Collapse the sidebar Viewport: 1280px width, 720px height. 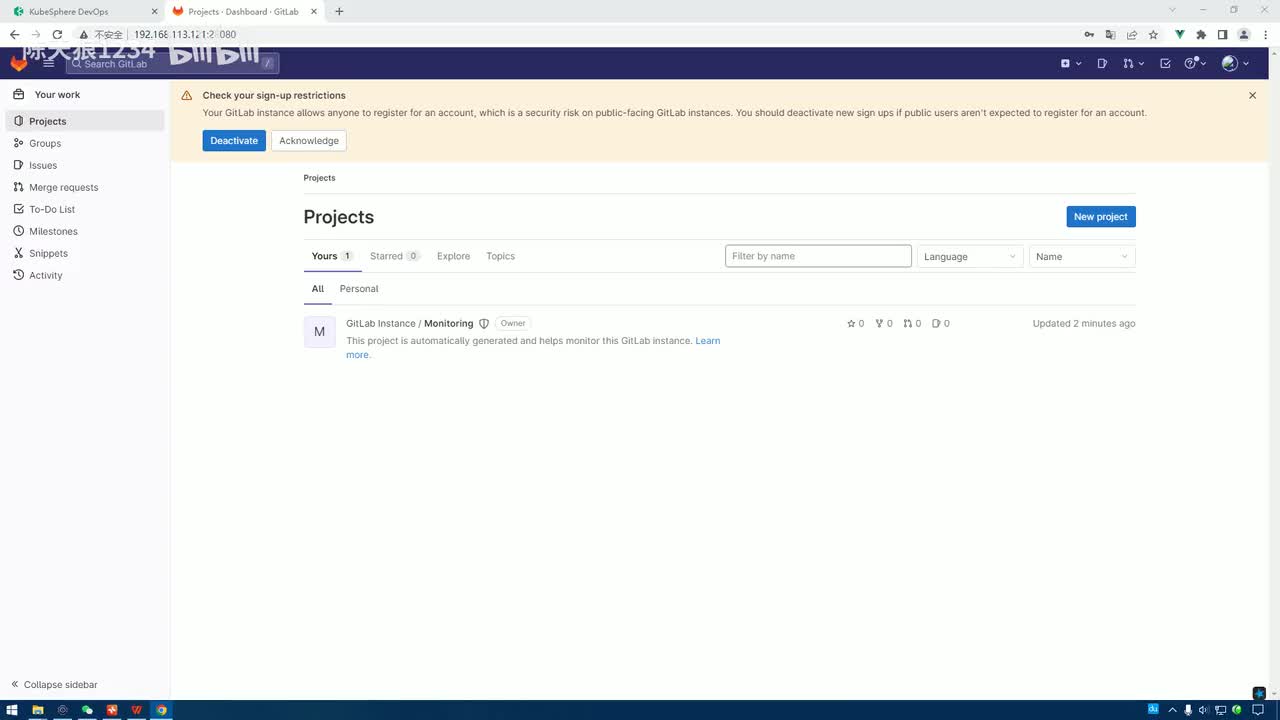[55, 685]
